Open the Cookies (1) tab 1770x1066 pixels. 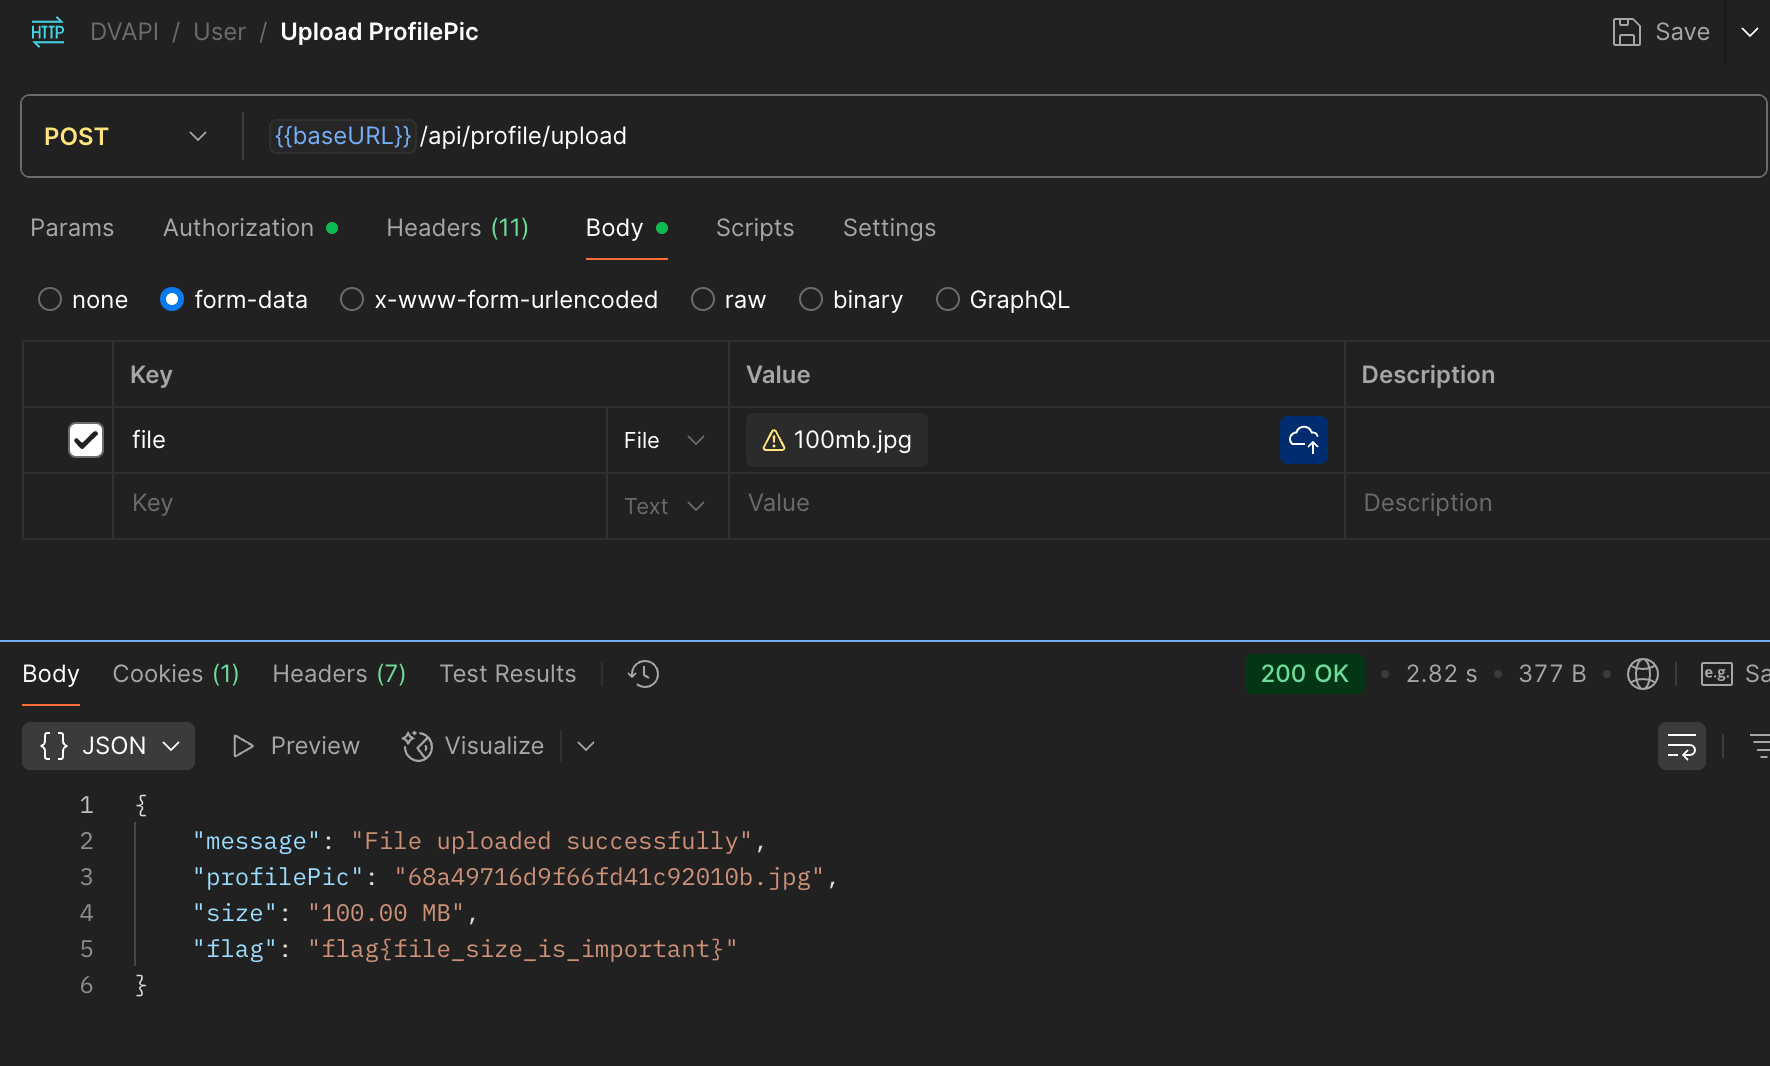tap(176, 674)
